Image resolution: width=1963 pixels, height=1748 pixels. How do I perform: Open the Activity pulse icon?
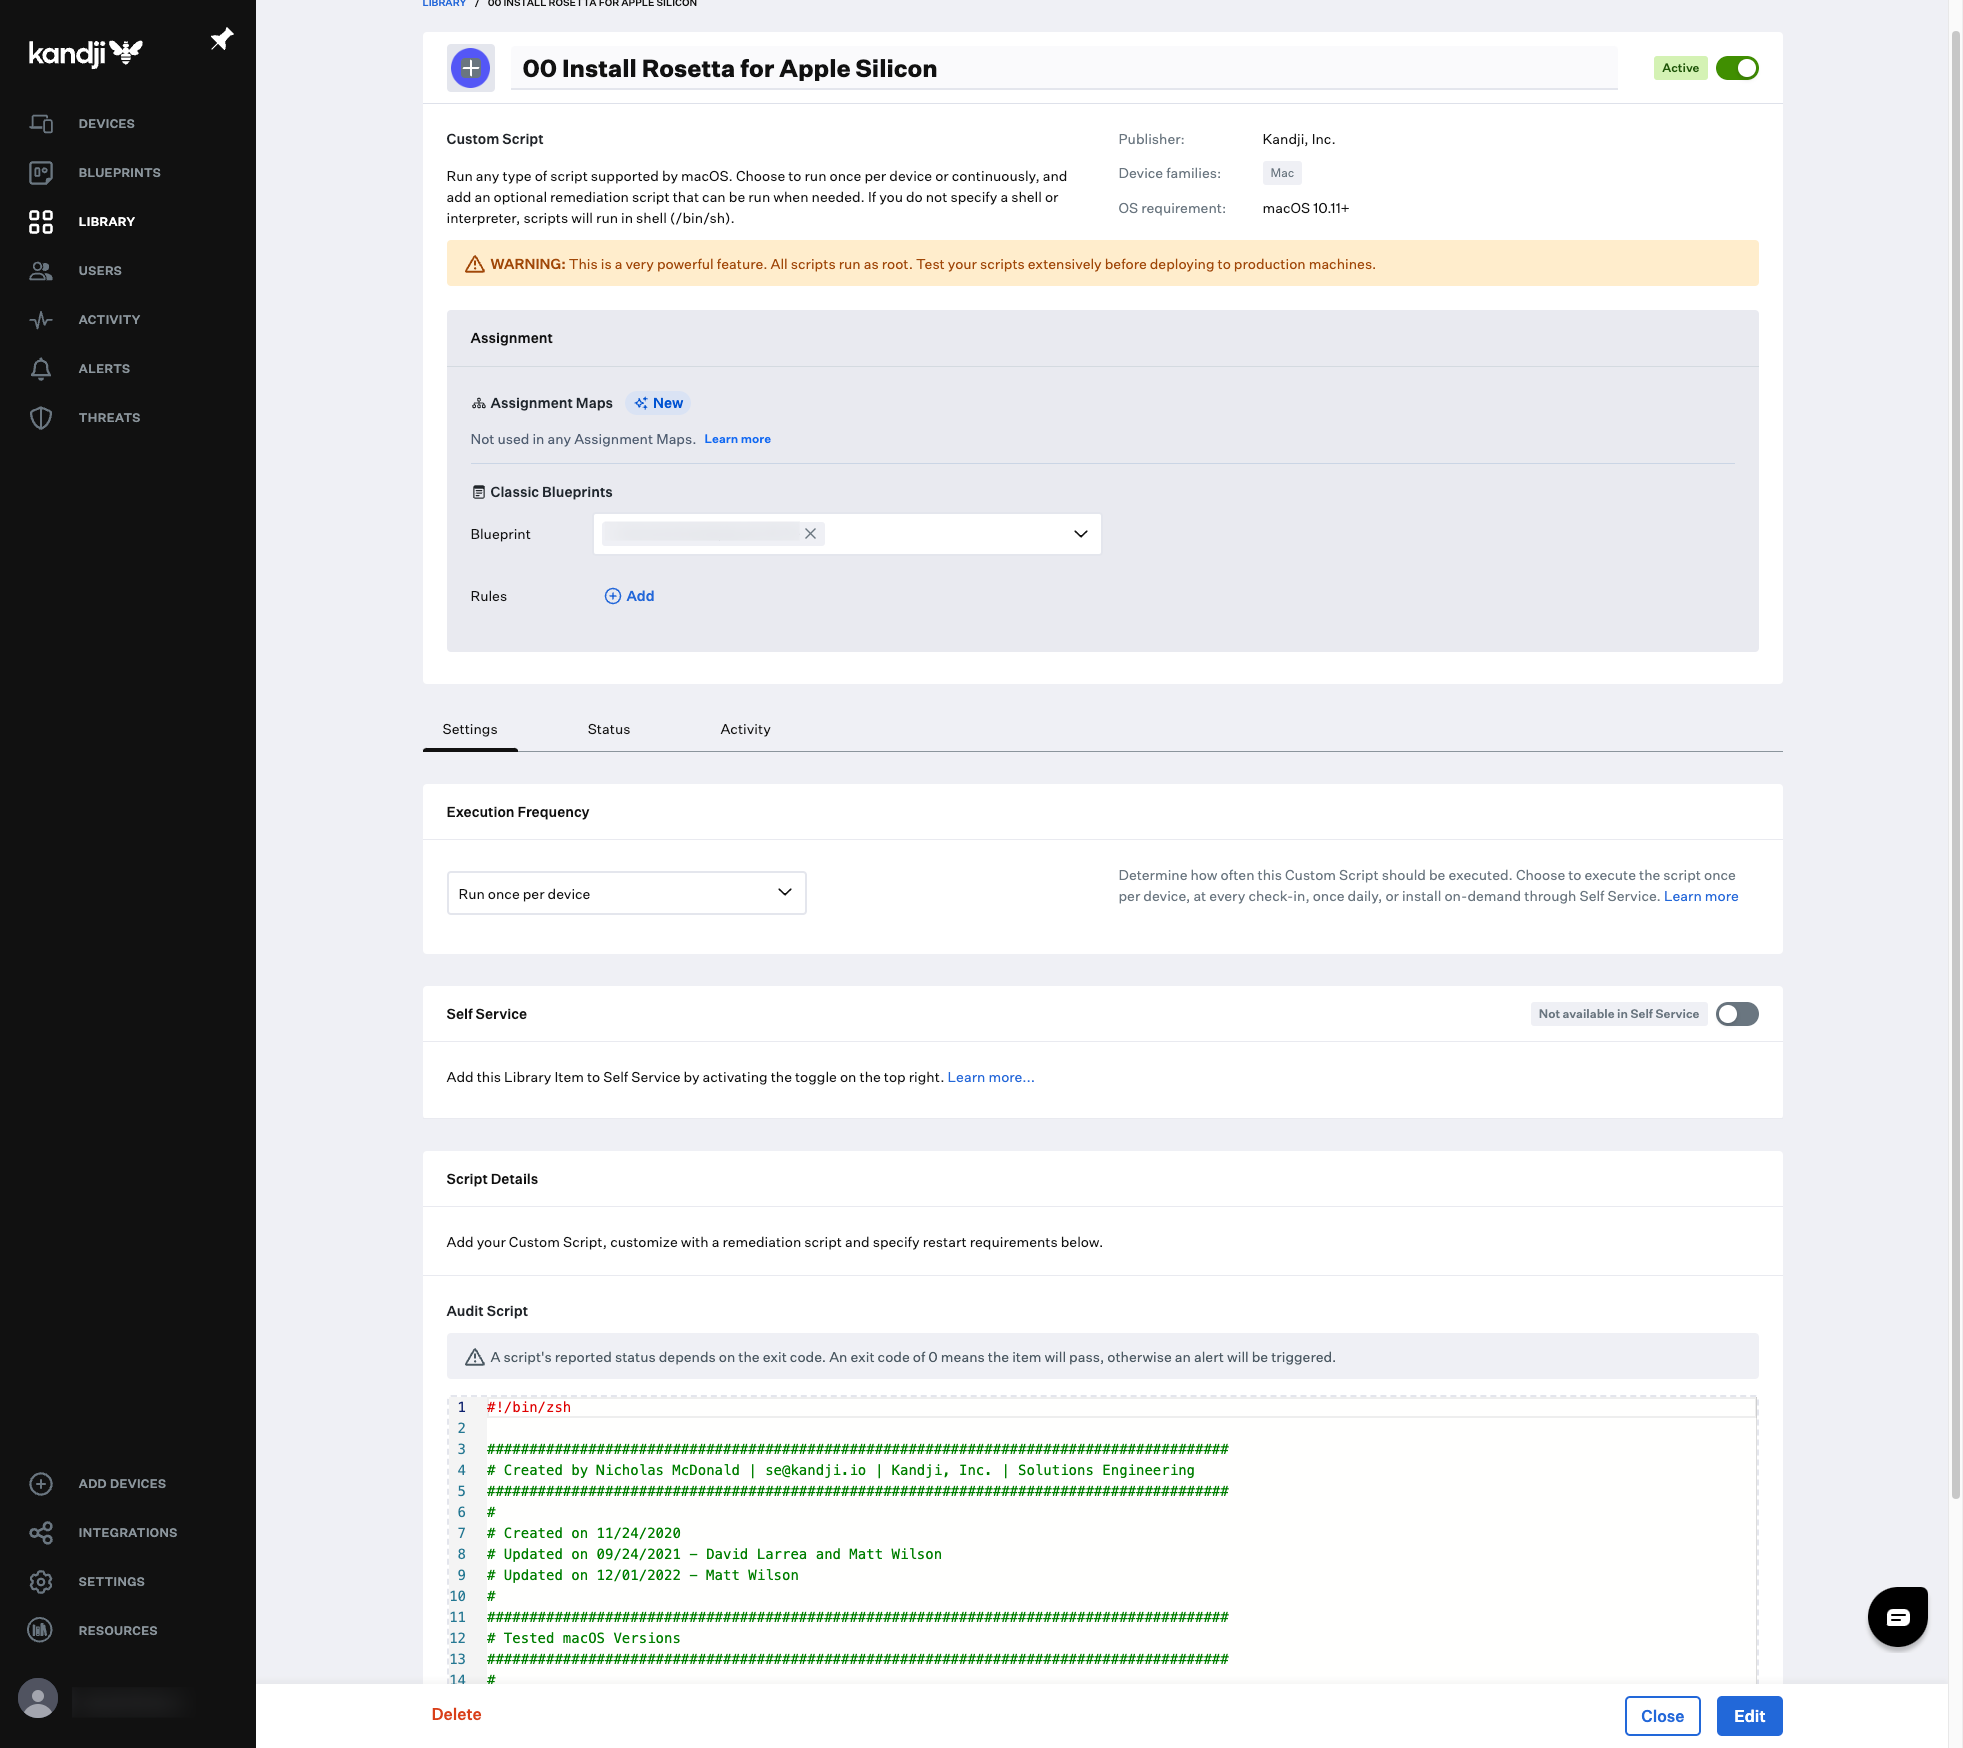[41, 320]
